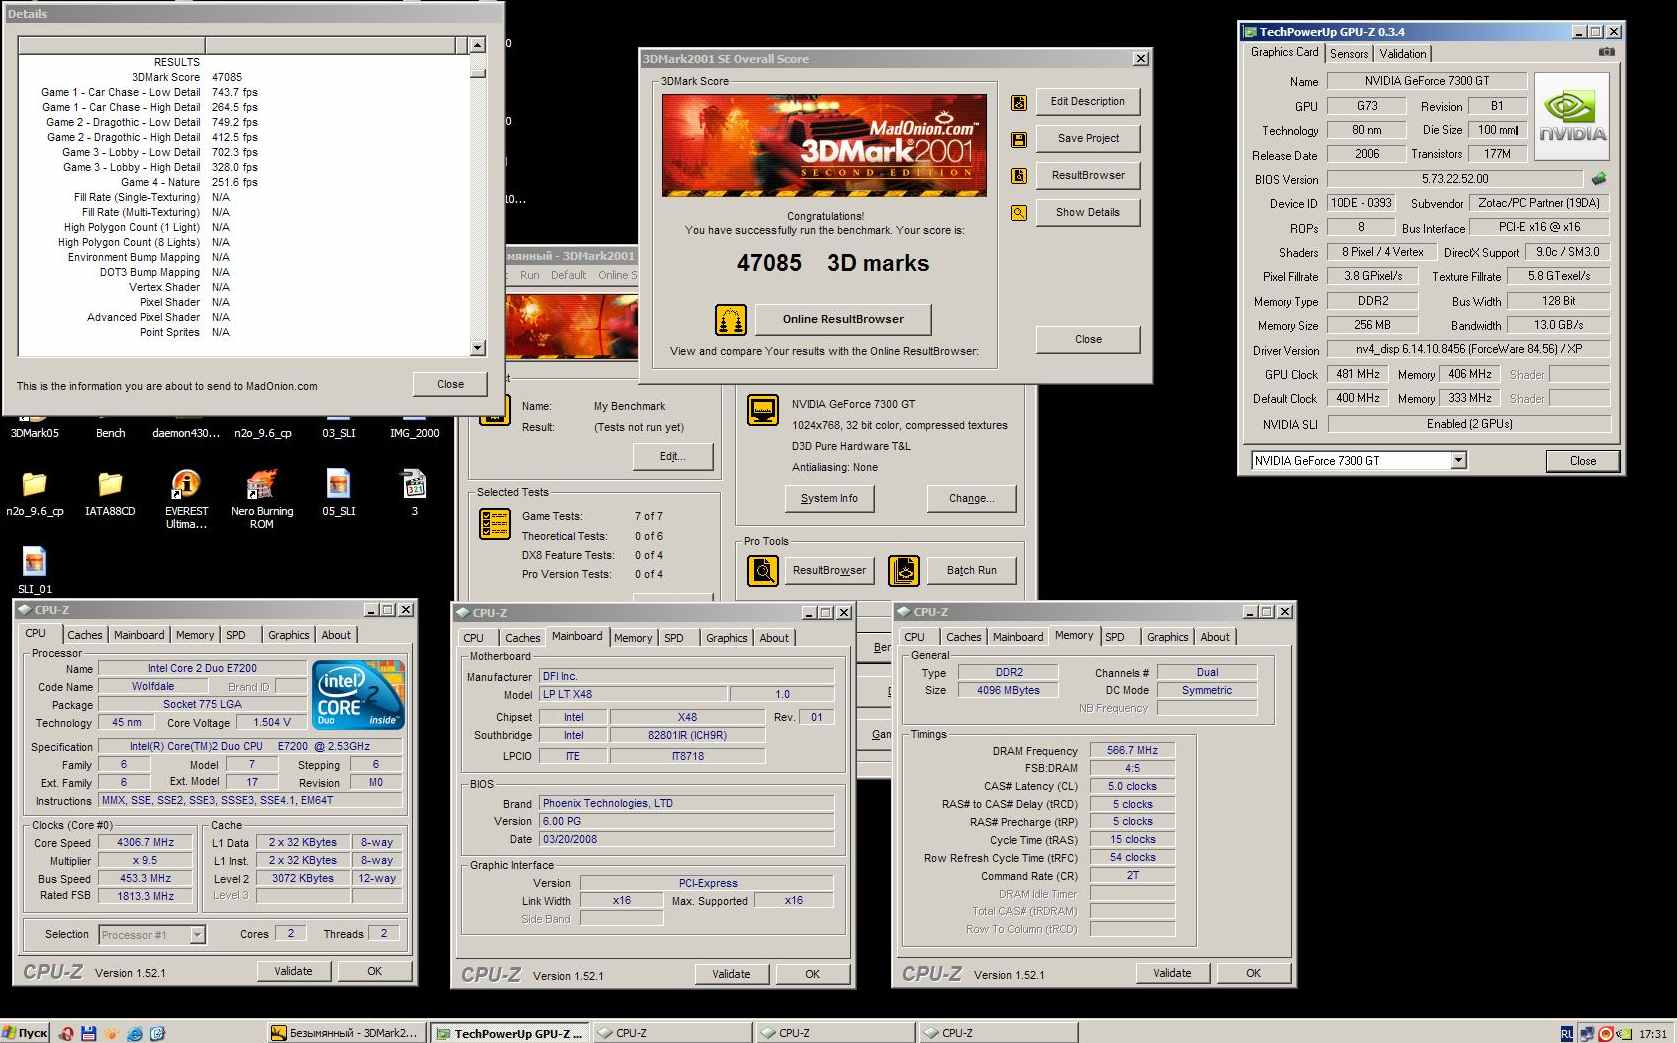Click the Edit Description icon in 3DMark score window
The width and height of the screenshot is (1677, 1043).
1018,102
